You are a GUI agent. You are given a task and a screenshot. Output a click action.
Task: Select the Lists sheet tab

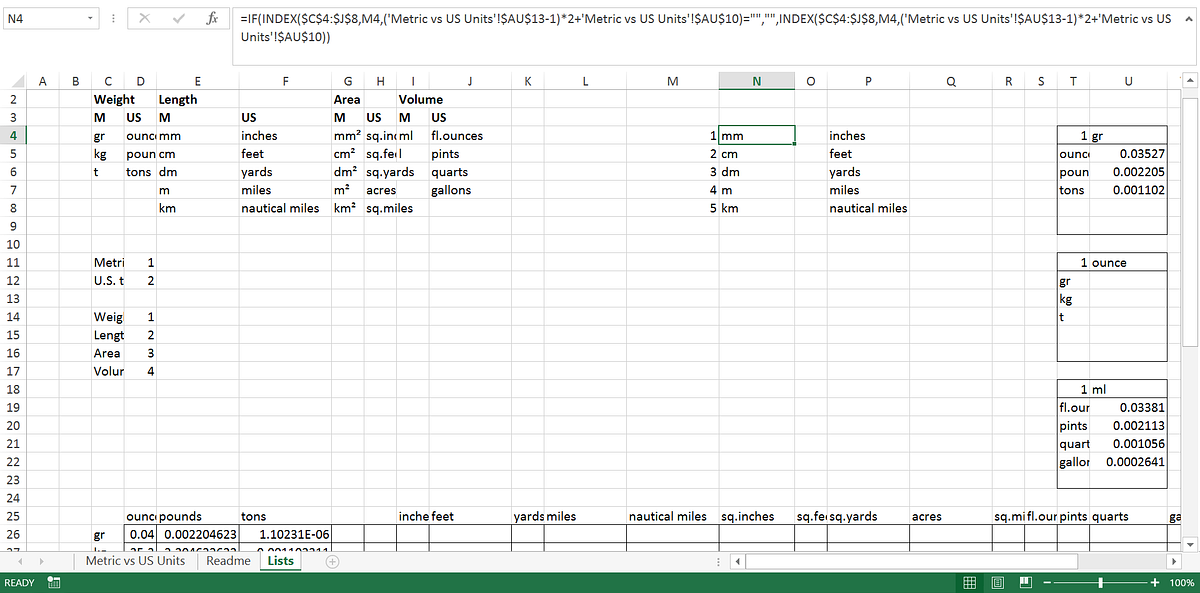coord(281,561)
